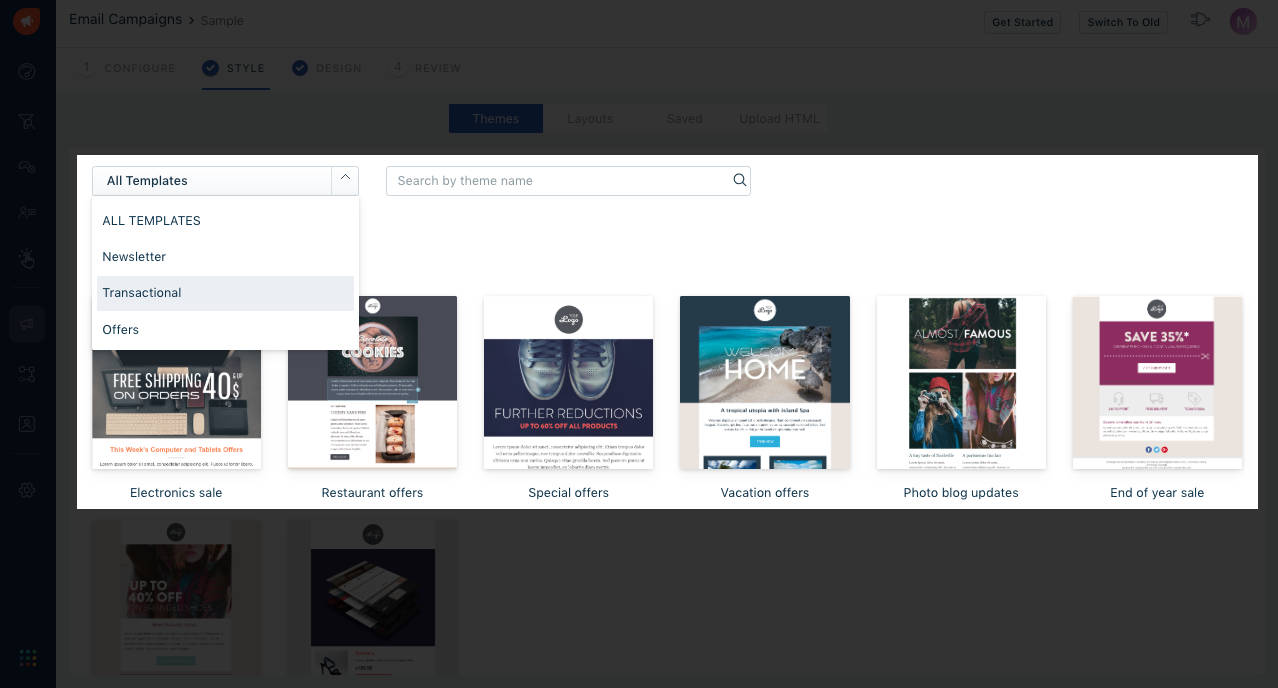Open the purple M user avatar

(1243, 21)
